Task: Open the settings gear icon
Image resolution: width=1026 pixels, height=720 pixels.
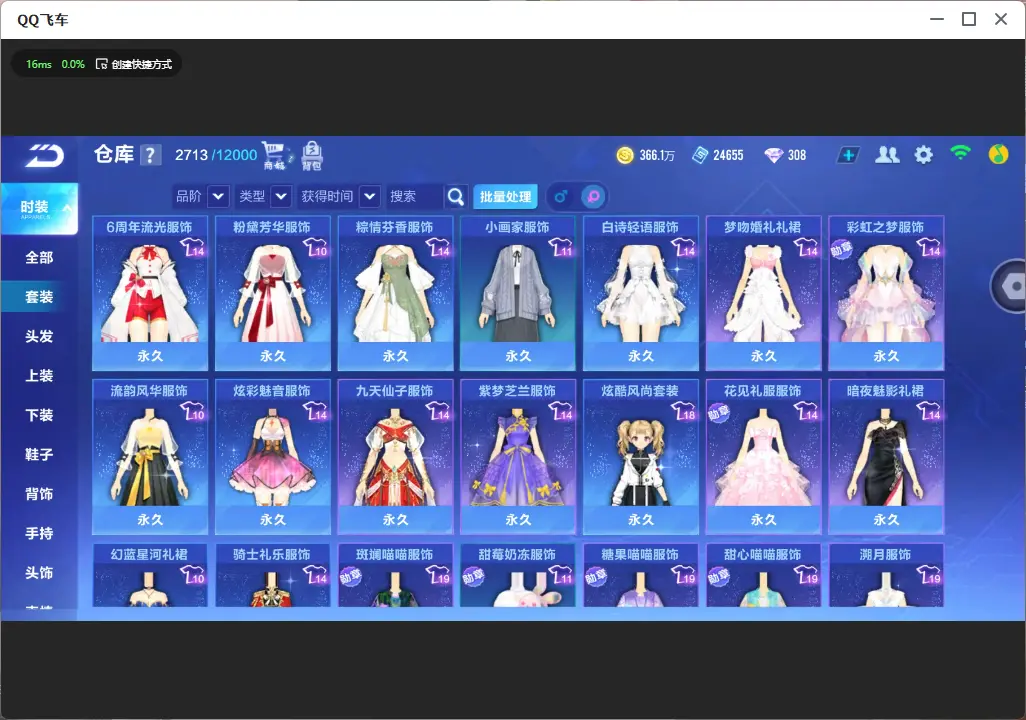Action: [923, 155]
